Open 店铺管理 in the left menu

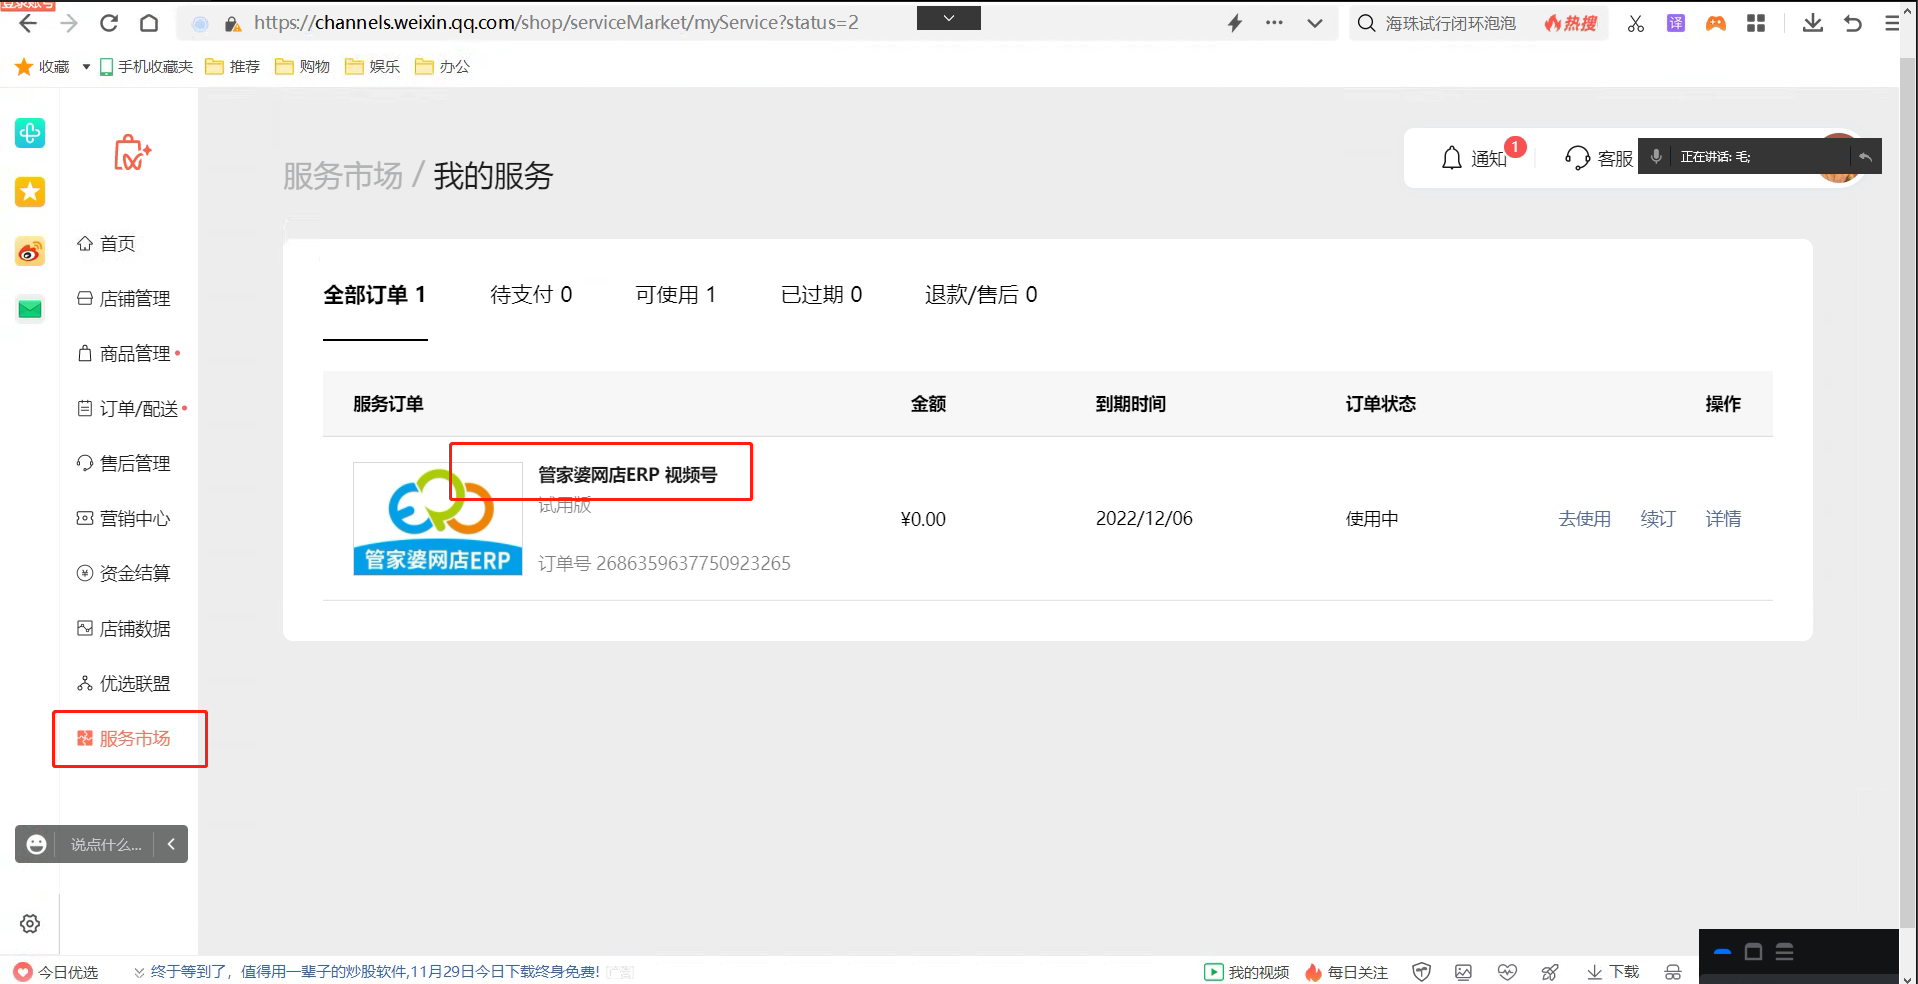click(x=124, y=298)
